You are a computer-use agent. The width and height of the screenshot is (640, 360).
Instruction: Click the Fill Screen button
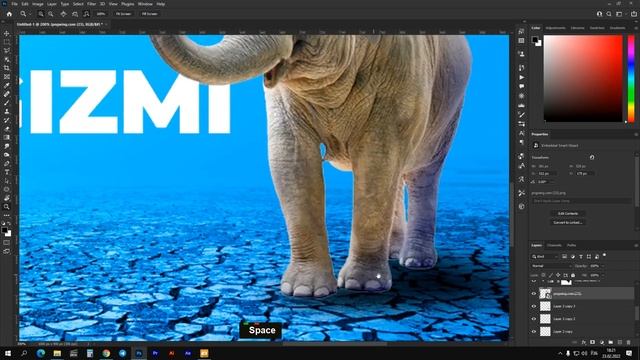149,14
